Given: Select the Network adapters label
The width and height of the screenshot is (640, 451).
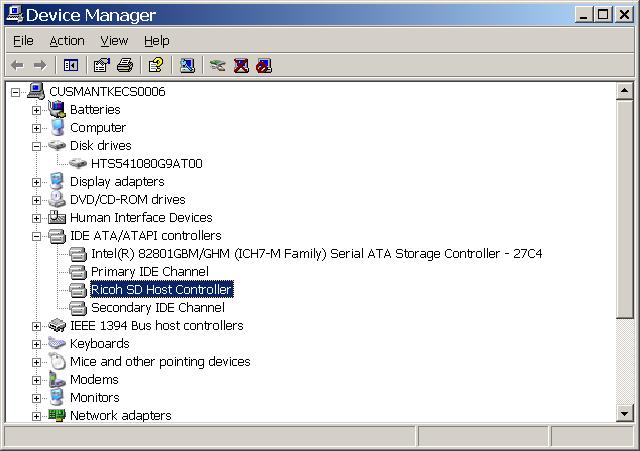Looking at the screenshot, I should pos(121,415).
